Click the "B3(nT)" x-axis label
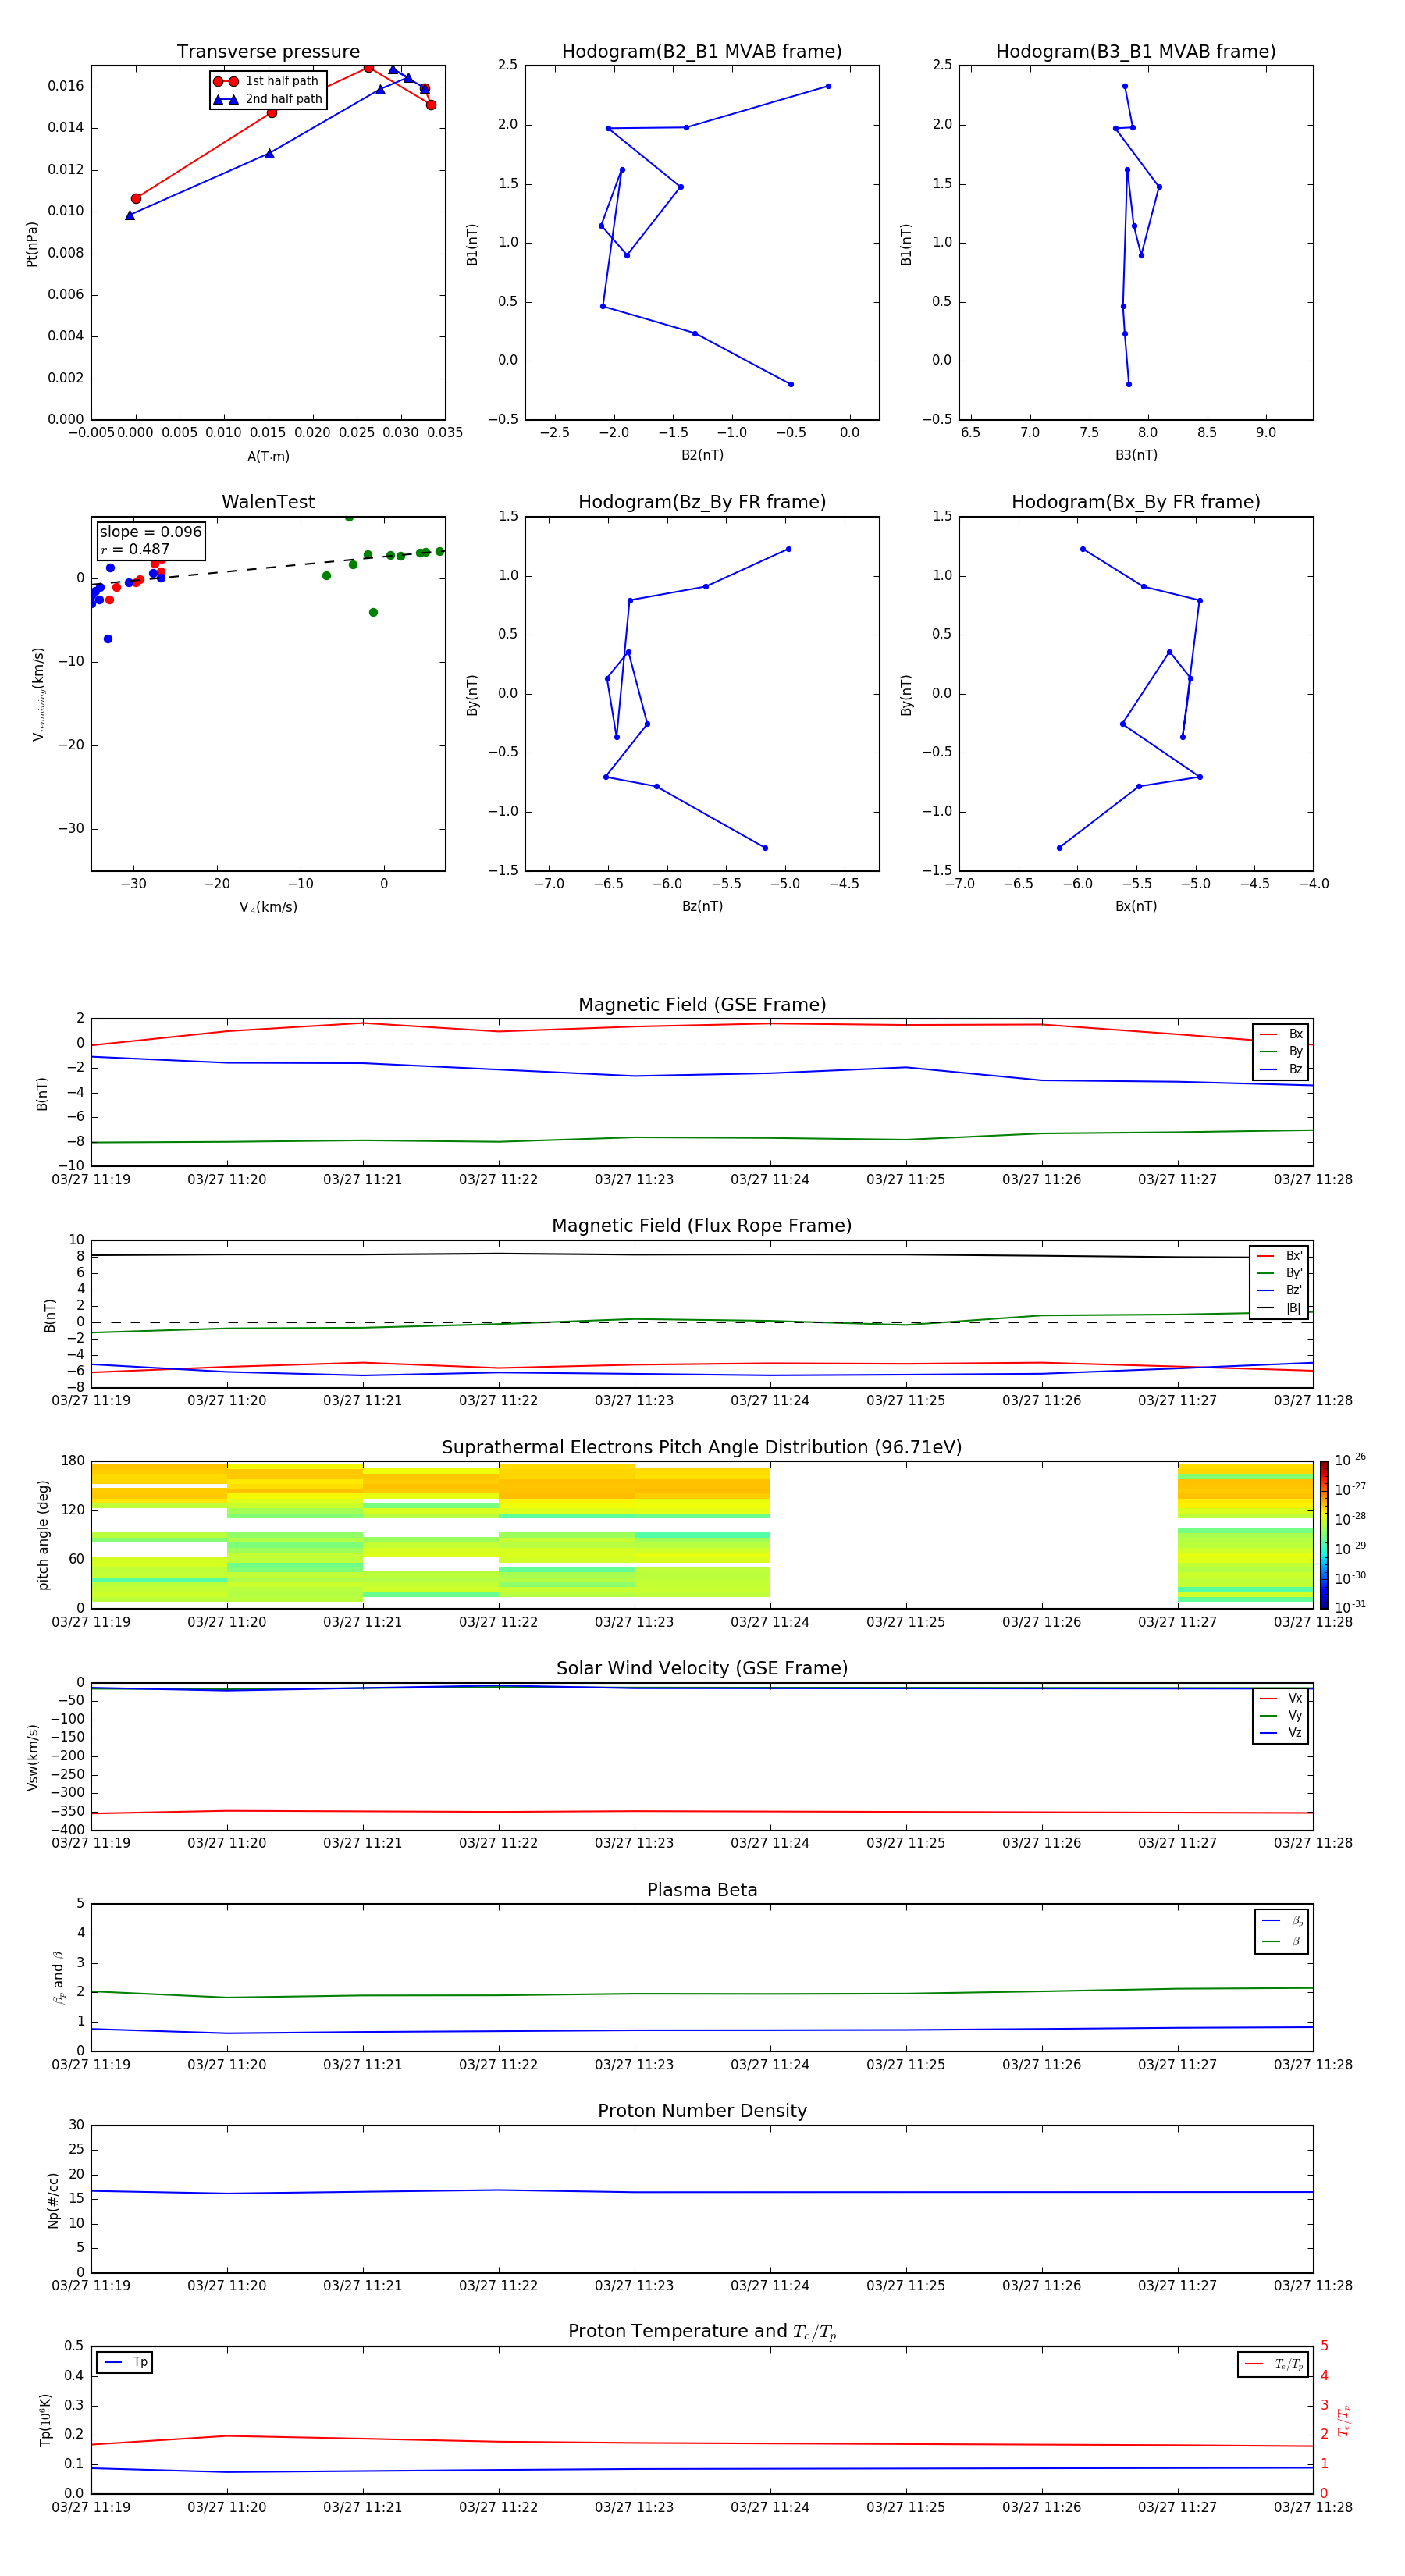The height and width of the screenshot is (2576, 1405). point(1136,455)
